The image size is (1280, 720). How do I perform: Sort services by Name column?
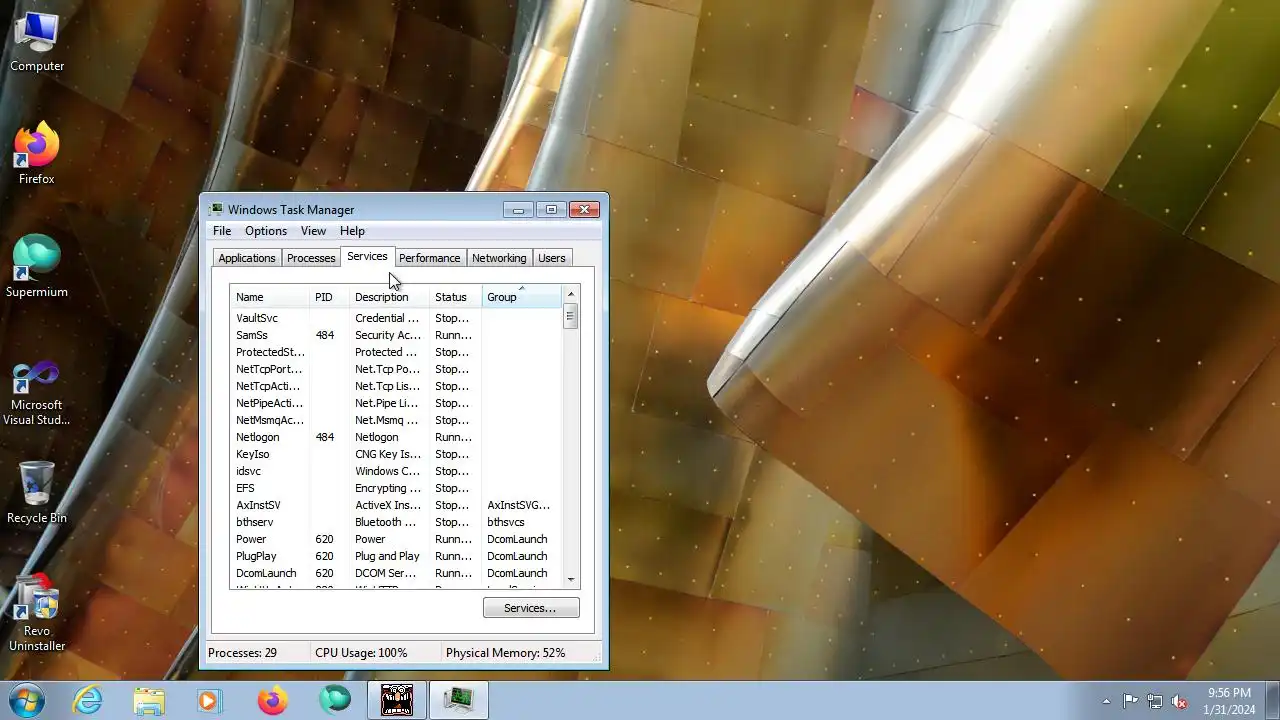coord(269,297)
